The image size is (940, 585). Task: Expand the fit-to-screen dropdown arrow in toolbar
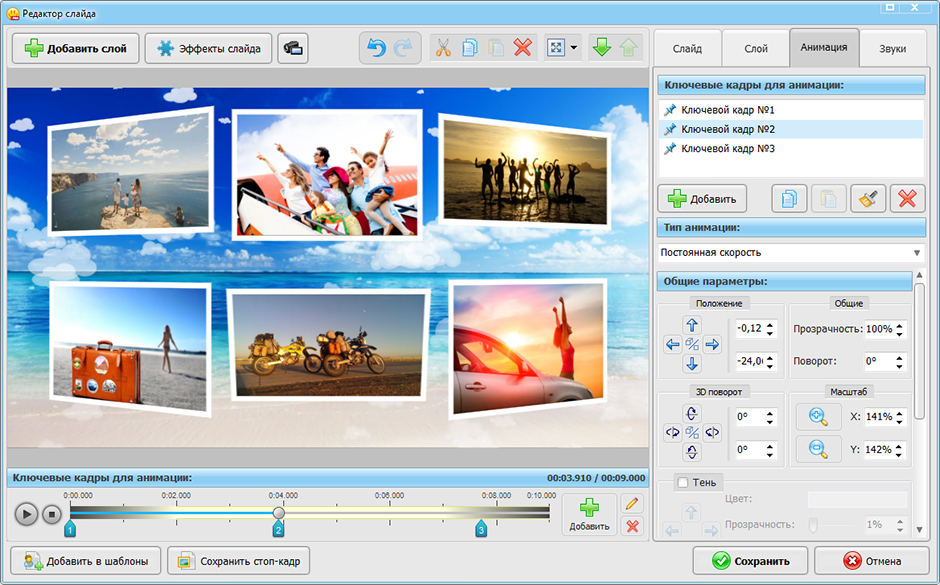pos(574,48)
